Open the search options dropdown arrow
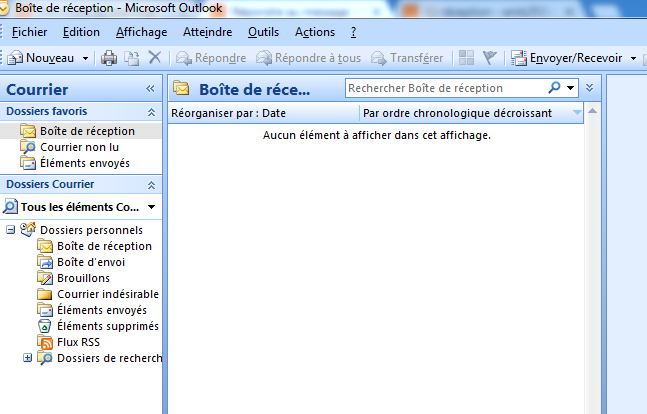 coord(571,88)
